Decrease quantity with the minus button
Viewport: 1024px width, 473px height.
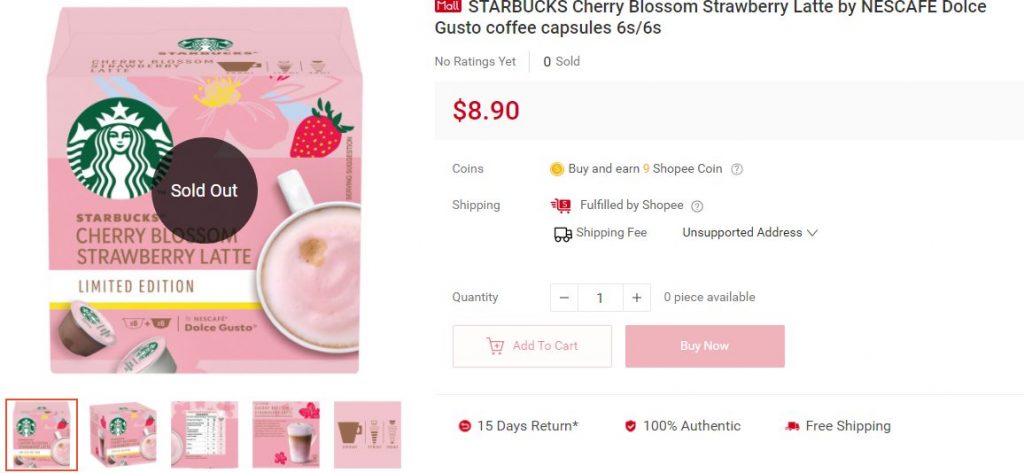pos(564,297)
